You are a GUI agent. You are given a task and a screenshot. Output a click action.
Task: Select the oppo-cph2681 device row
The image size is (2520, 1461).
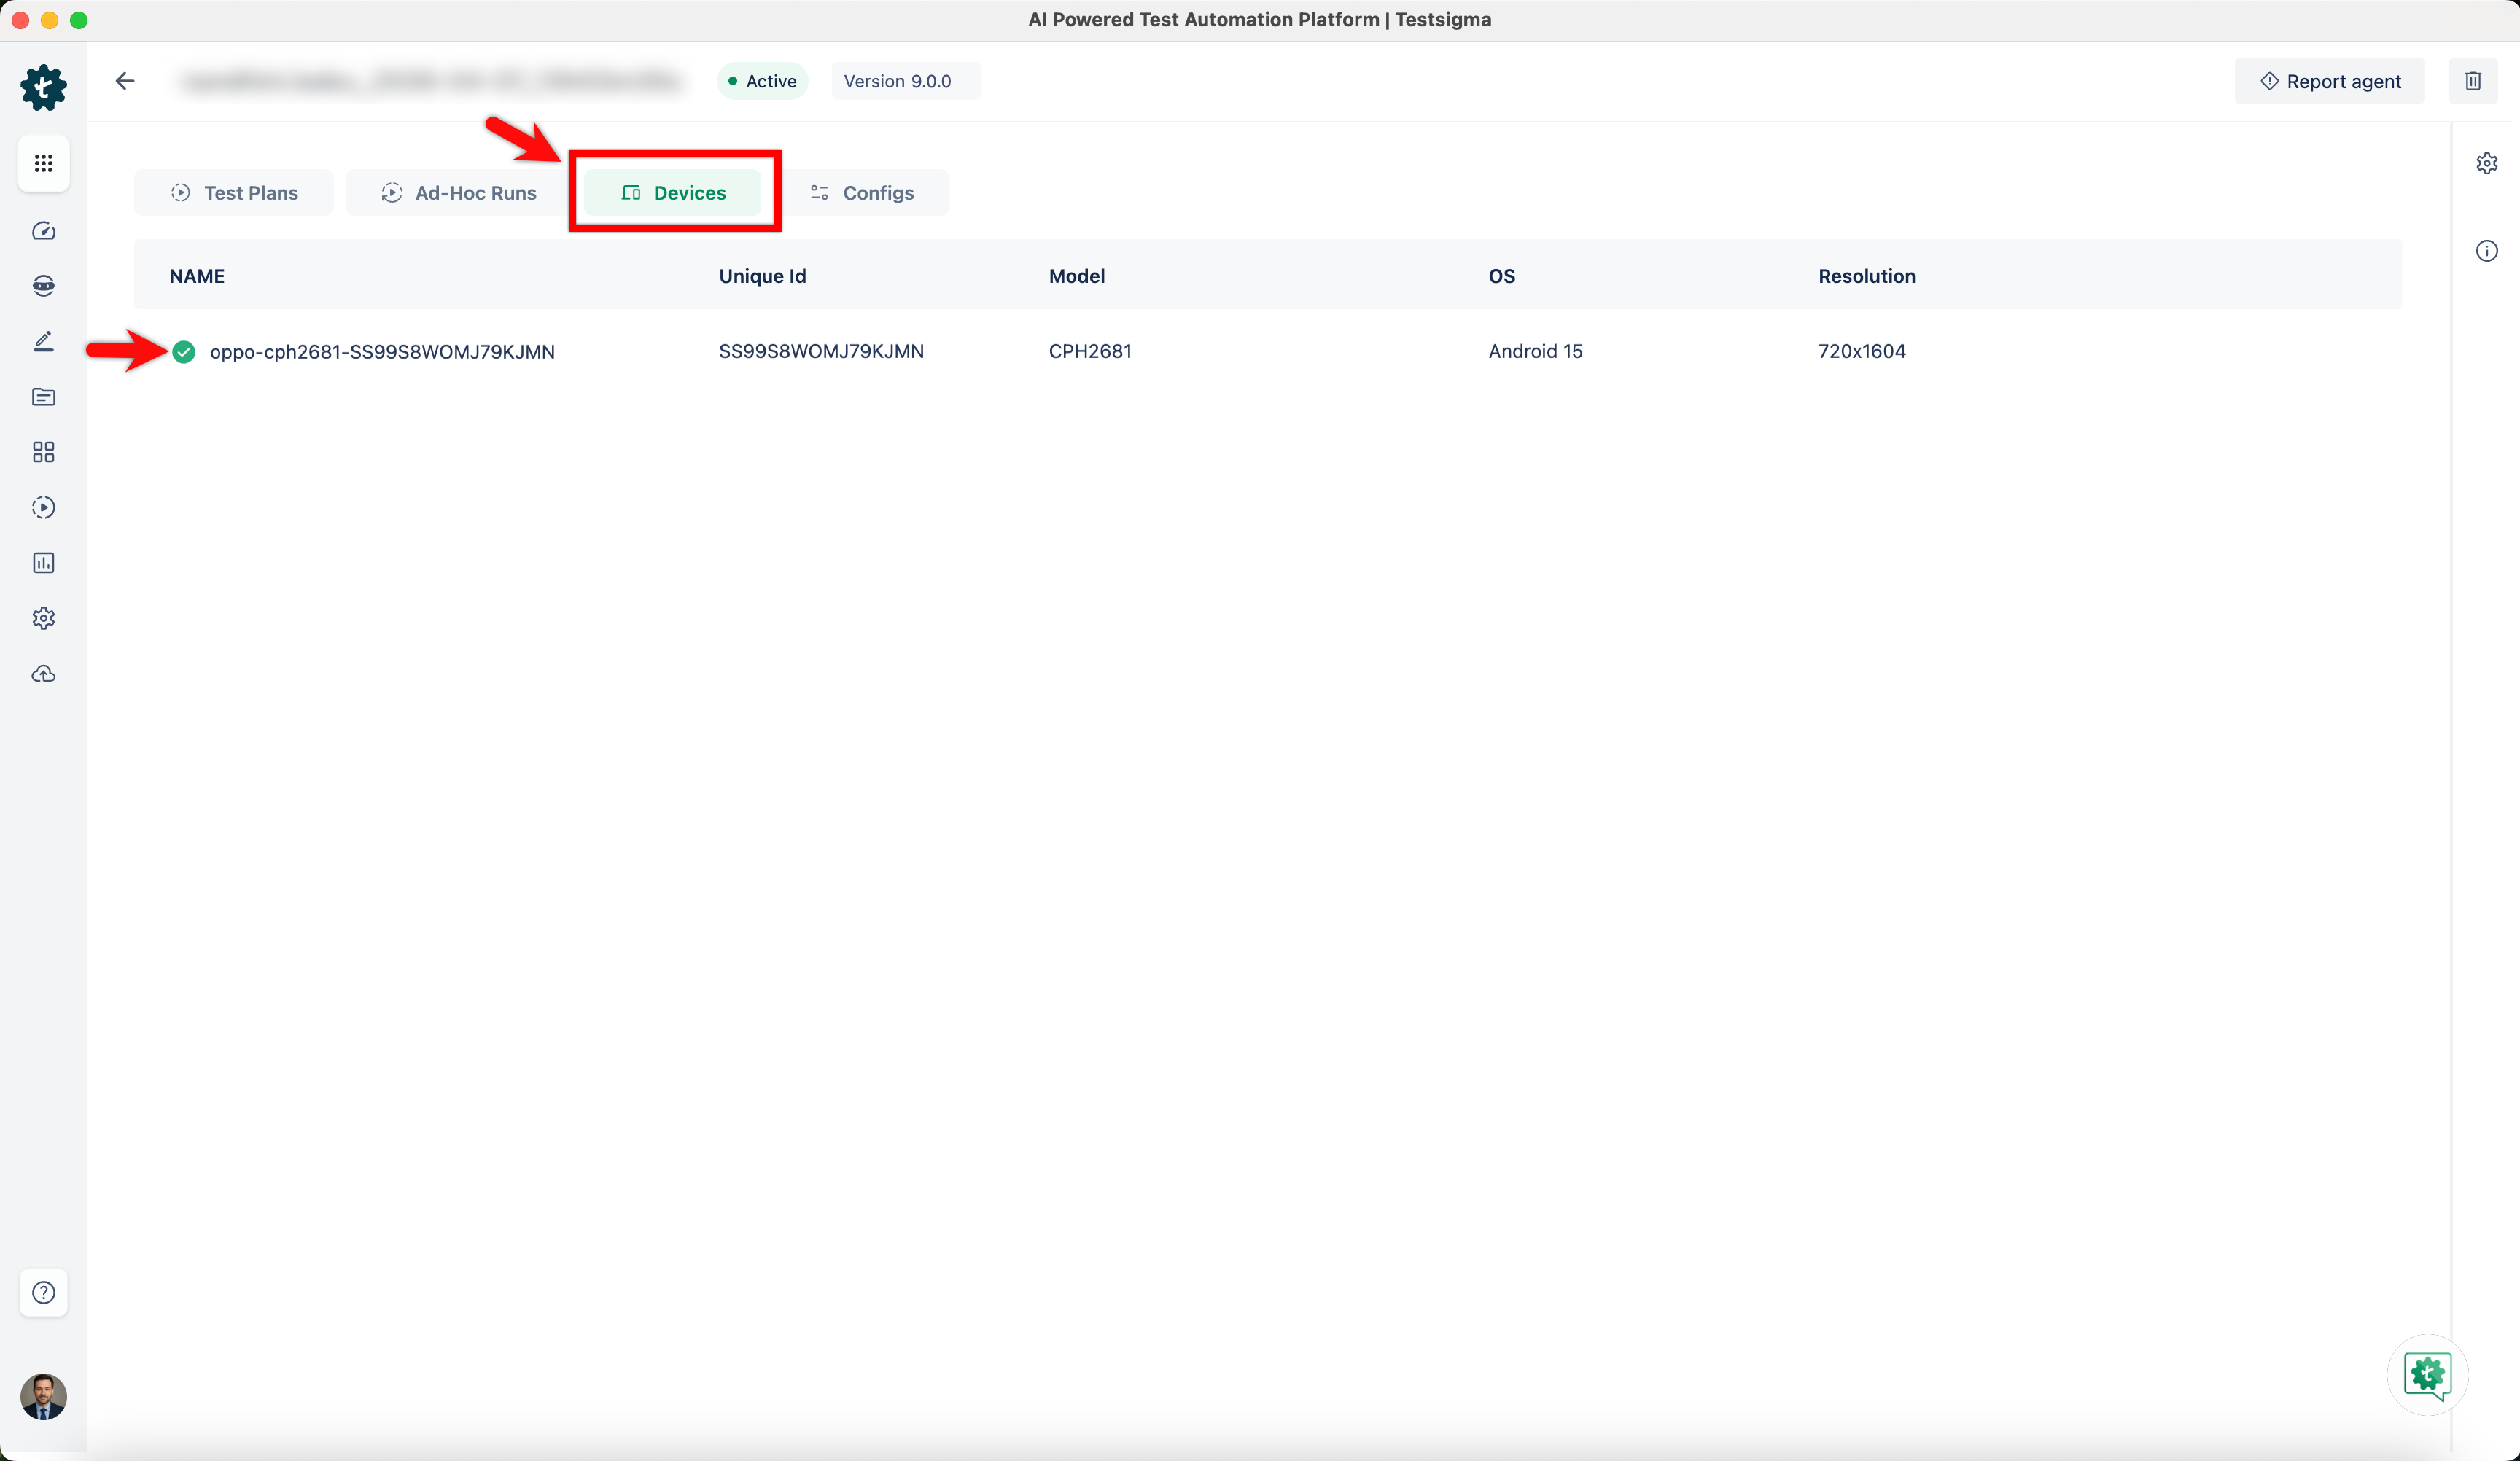pos(381,351)
